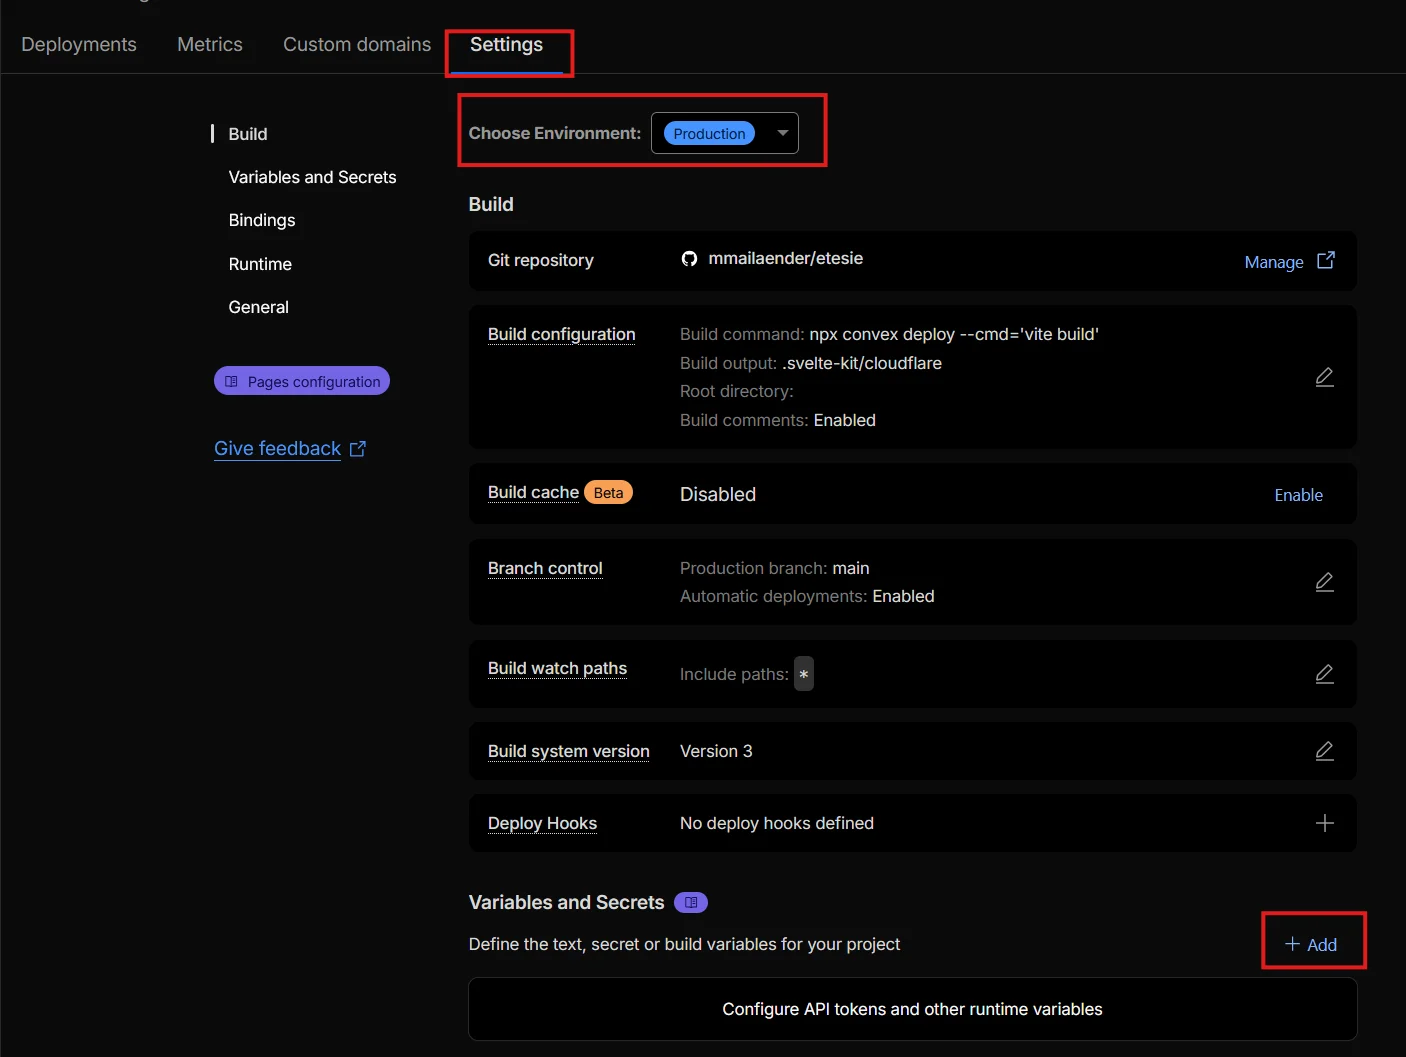Click the 'Production branch: main' text
1406x1057 pixels.
(x=775, y=568)
